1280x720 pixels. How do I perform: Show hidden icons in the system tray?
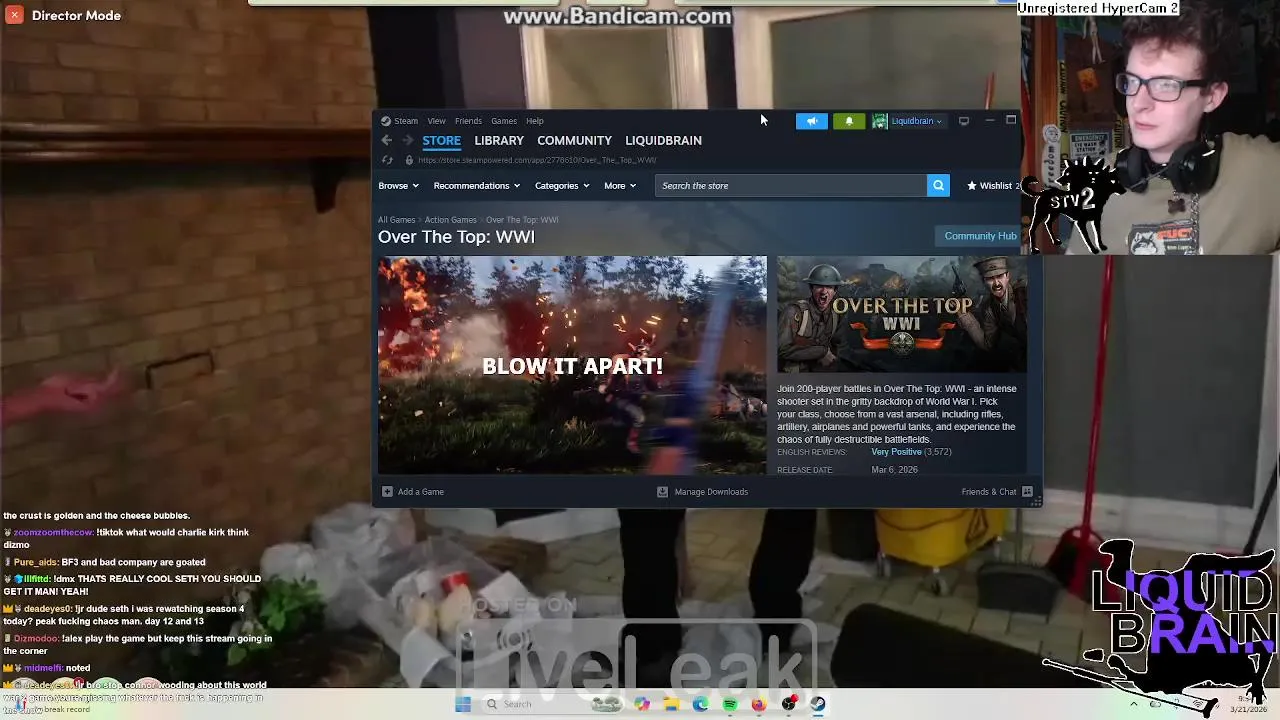tap(1133, 704)
